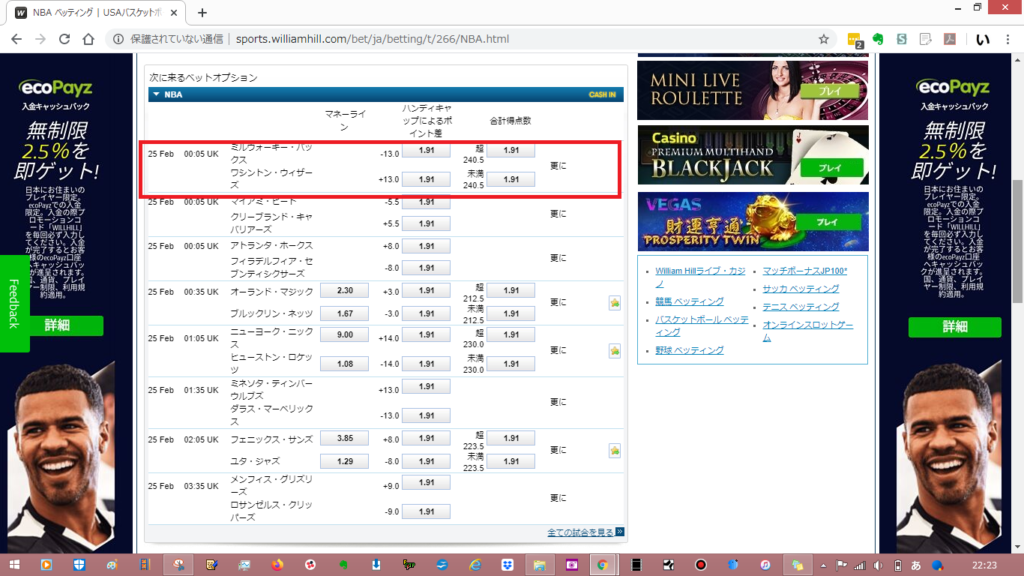View site info for the insecure connection
The width and height of the screenshot is (1024, 576).
point(118,39)
